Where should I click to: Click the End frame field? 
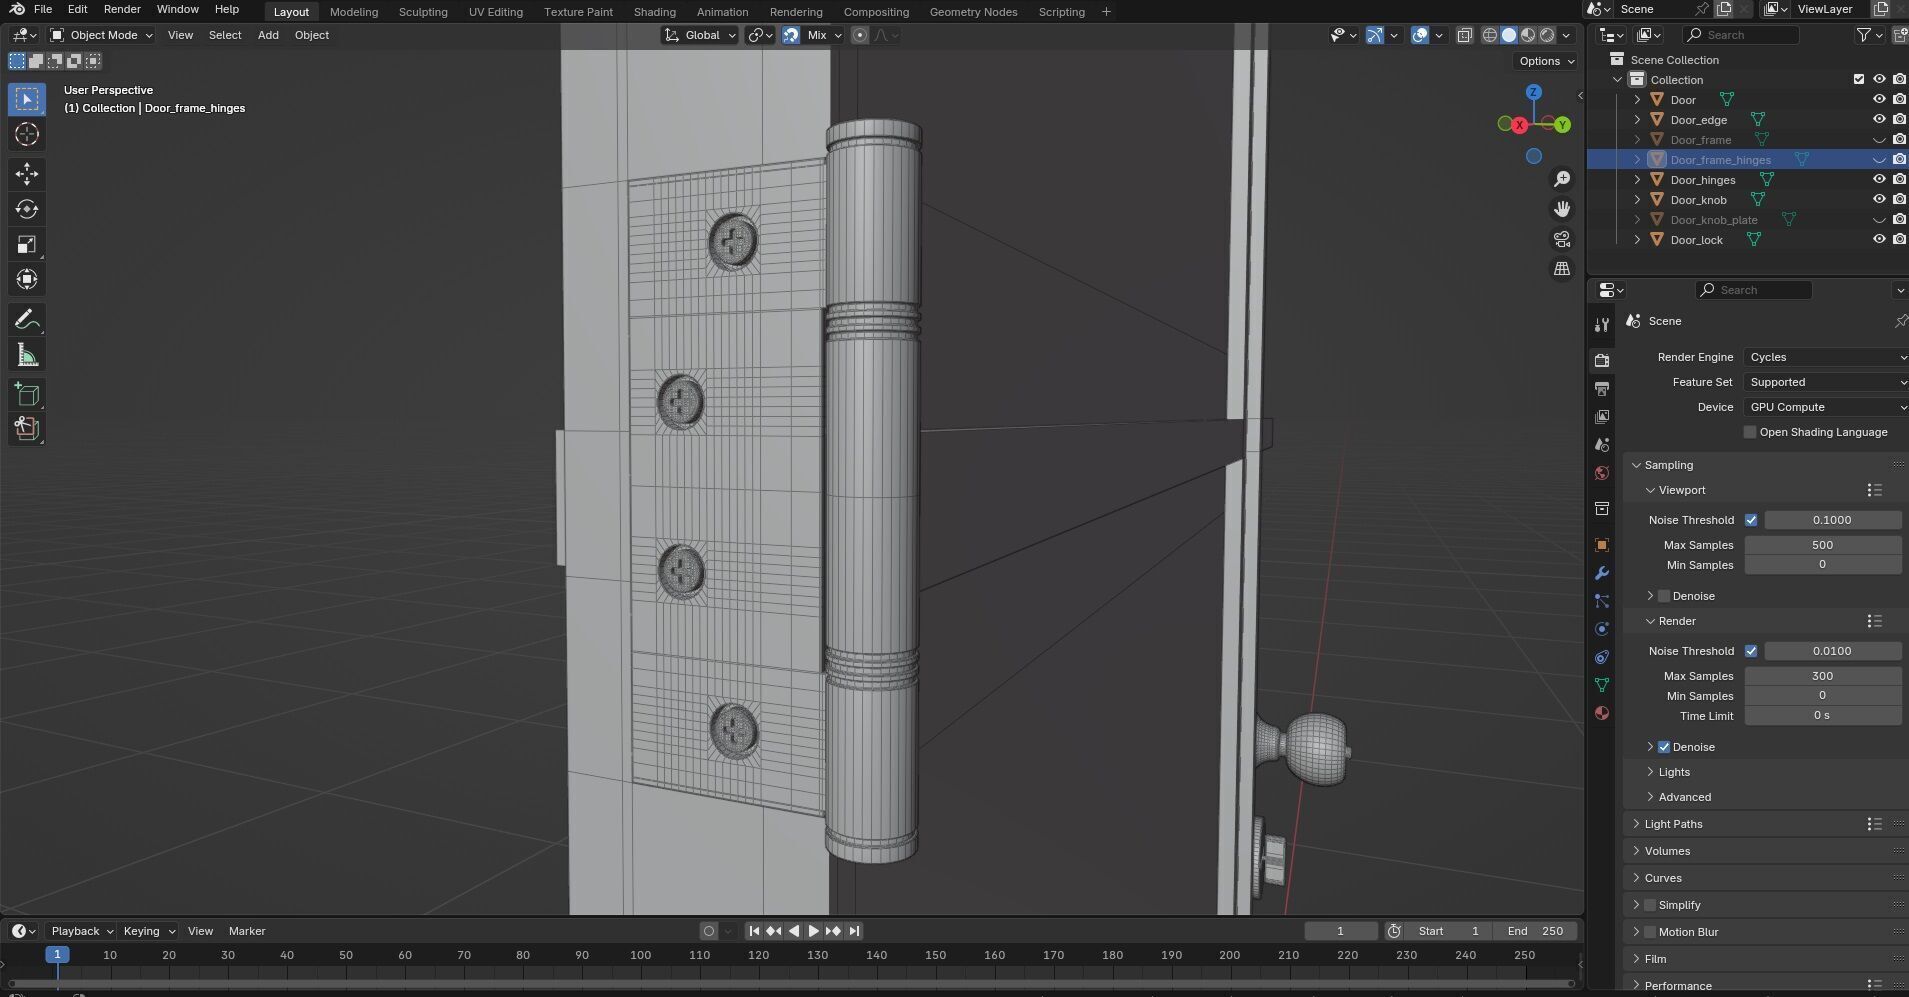(1535, 931)
